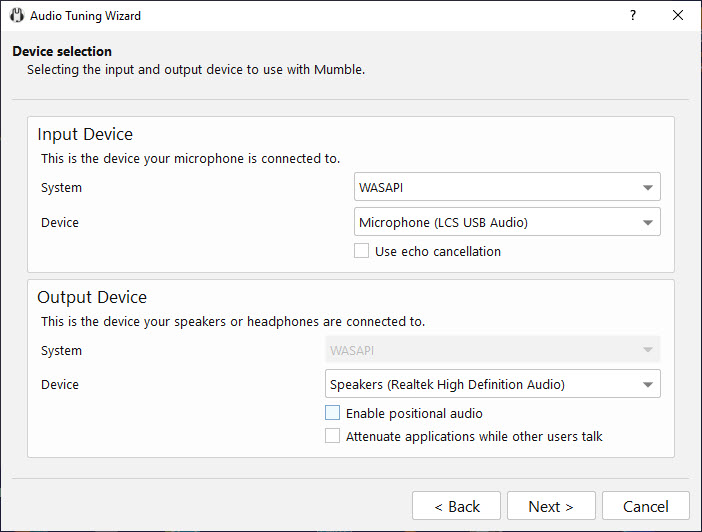The width and height of the screenshot is (702, 532).
Task: Click 'This is the device your microphone' text
Action: click(x=143, y=159)
